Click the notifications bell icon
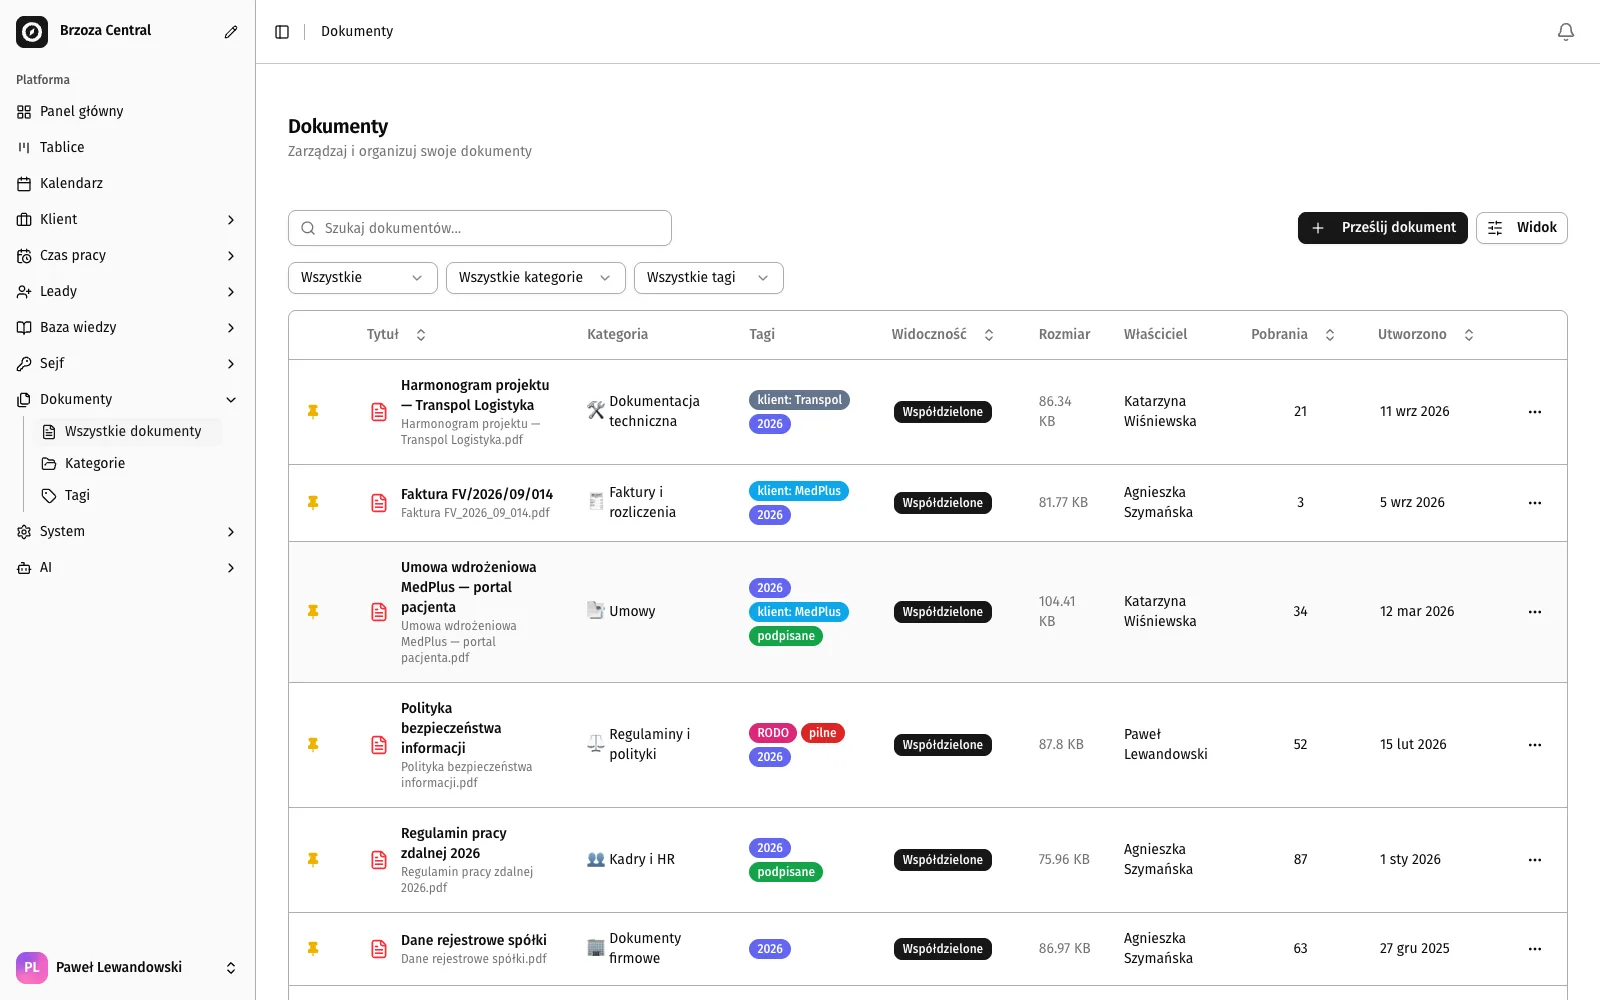The image size is (1600, 1000). click(x=1566, y=32)
